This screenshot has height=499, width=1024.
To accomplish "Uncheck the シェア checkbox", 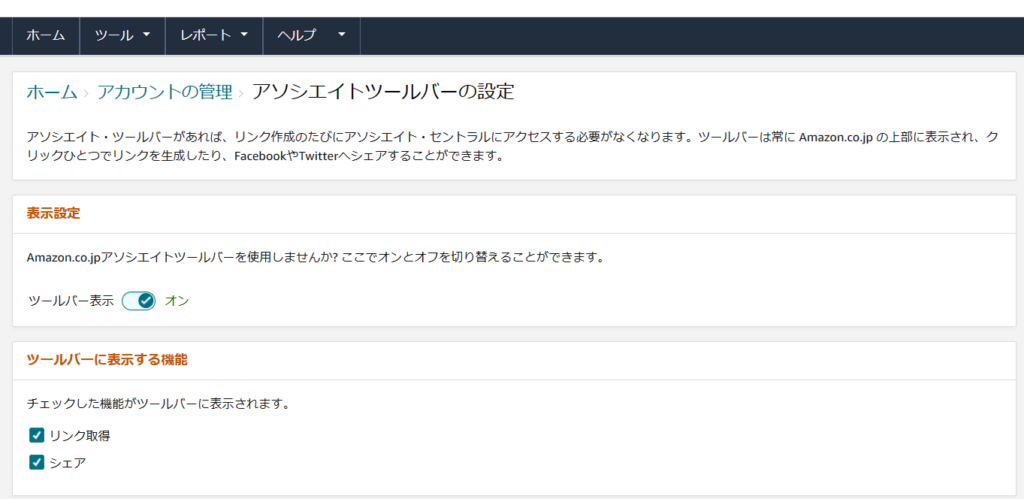I will pyautogui.click(x=37, y=462).
